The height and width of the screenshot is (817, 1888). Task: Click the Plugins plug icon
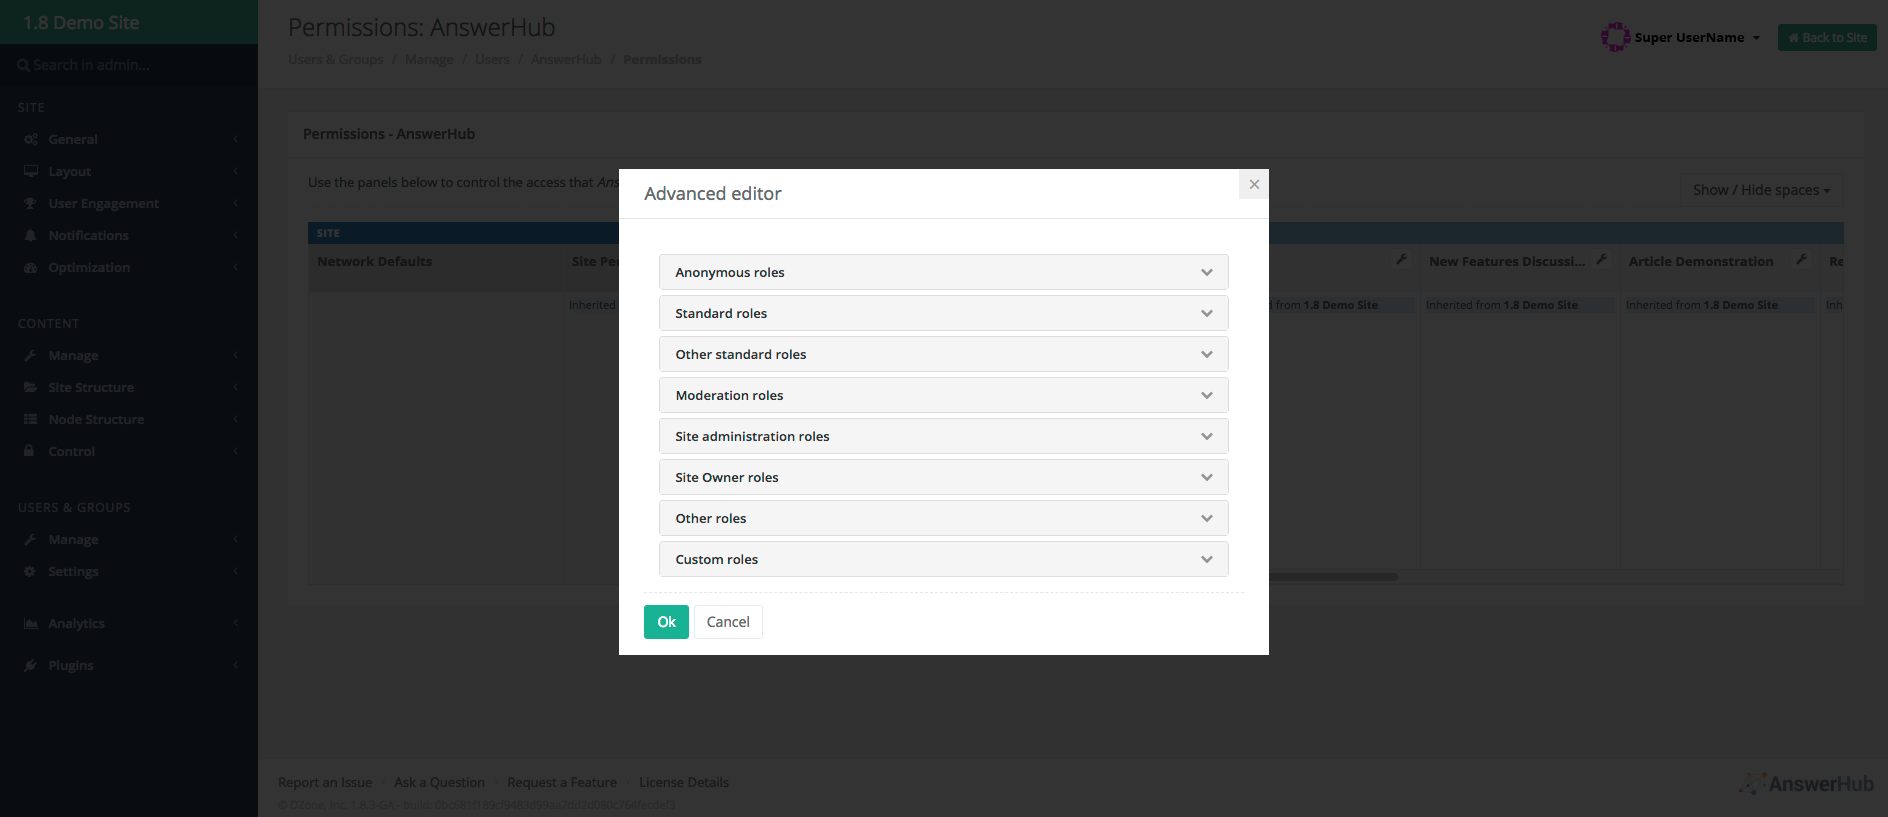(30, 665)
